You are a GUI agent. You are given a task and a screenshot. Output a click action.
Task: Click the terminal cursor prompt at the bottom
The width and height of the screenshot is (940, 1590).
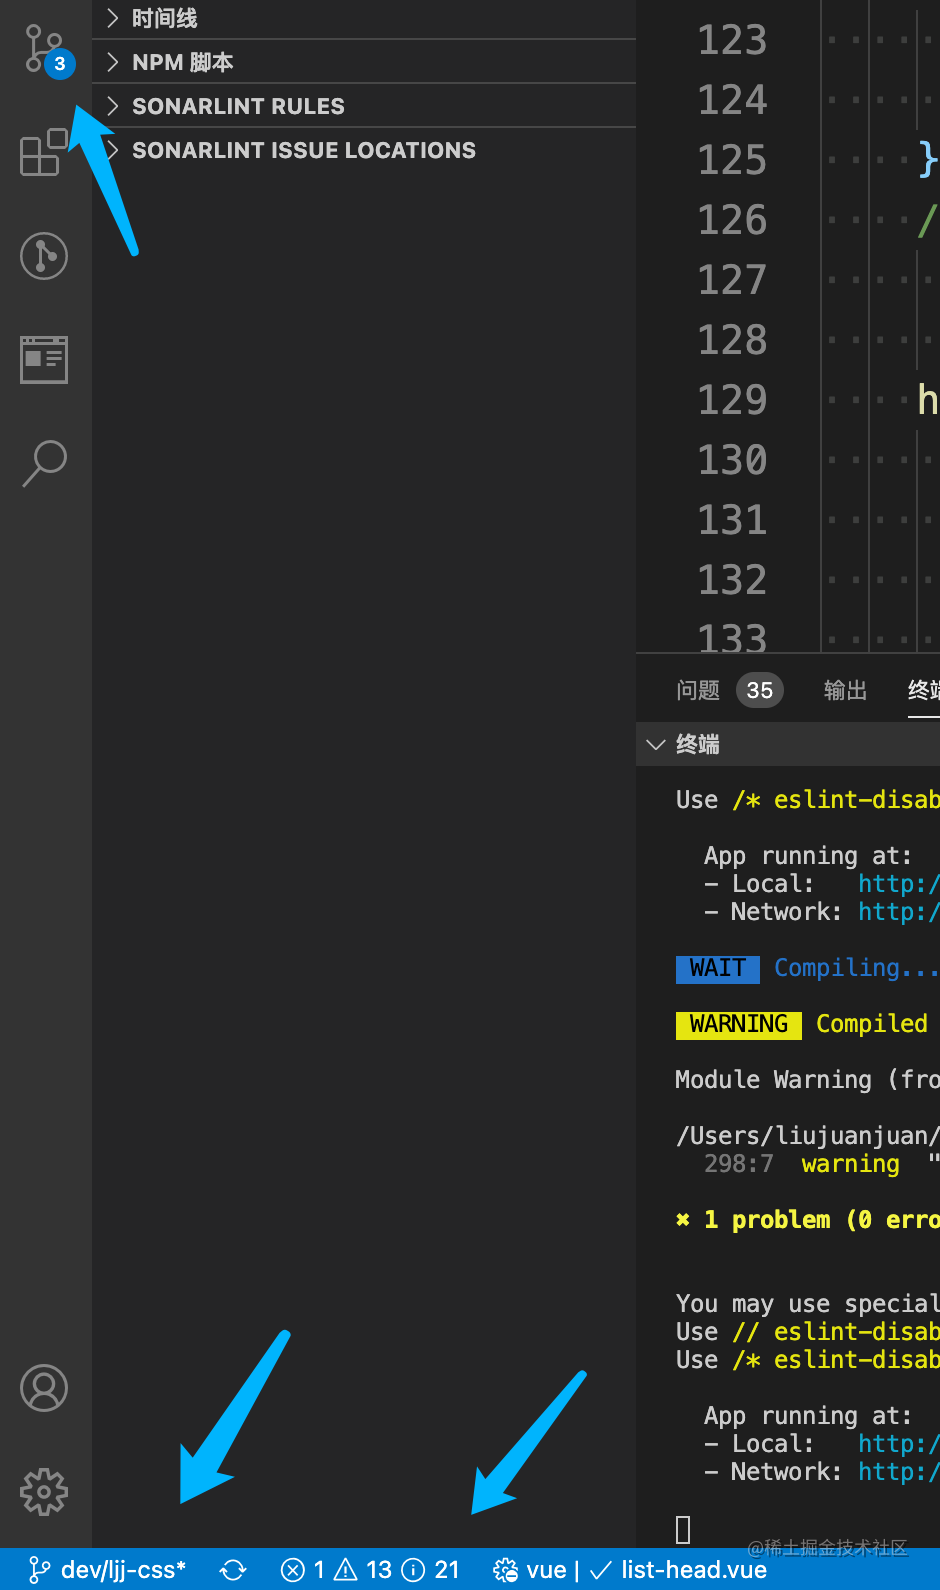point(683,1529)
